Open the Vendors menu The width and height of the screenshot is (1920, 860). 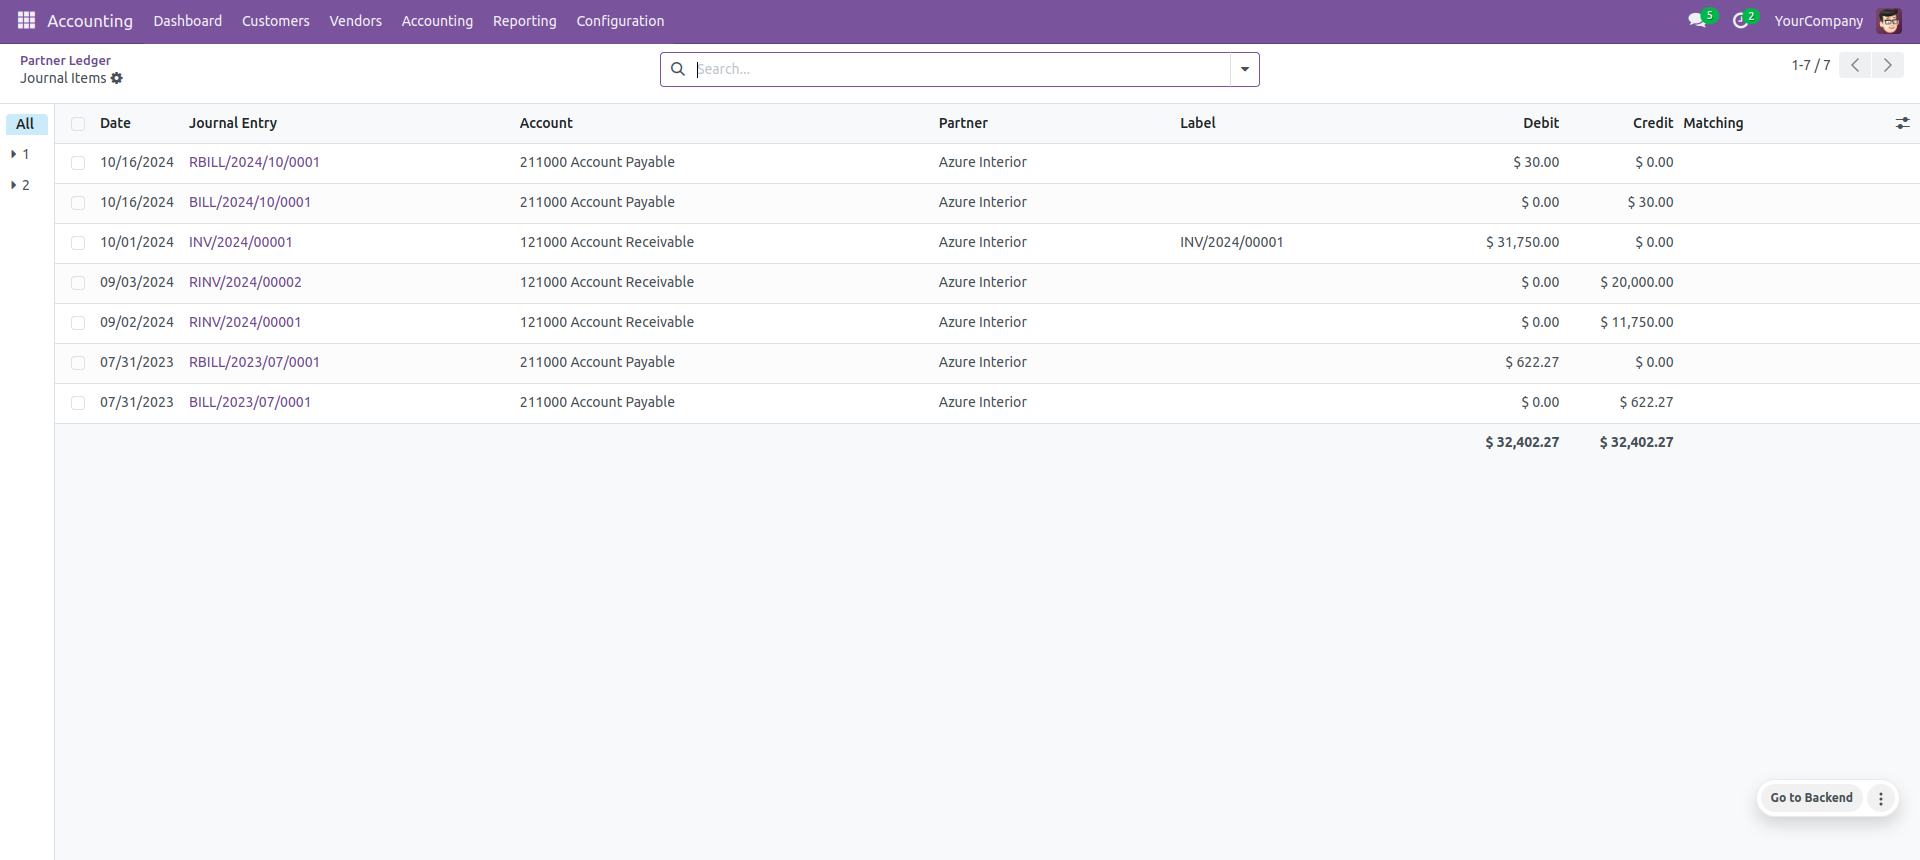click(355, 21)
